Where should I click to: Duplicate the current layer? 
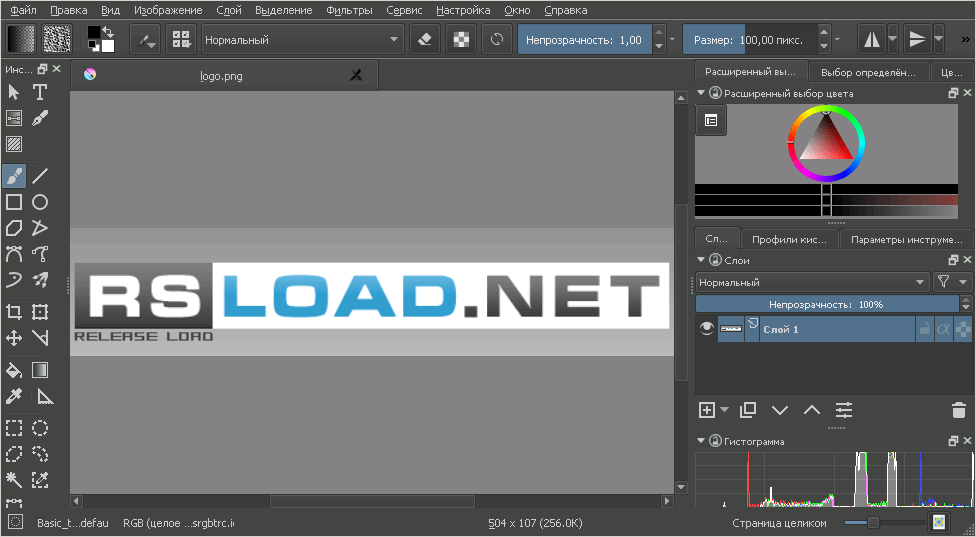coord(748,410)
